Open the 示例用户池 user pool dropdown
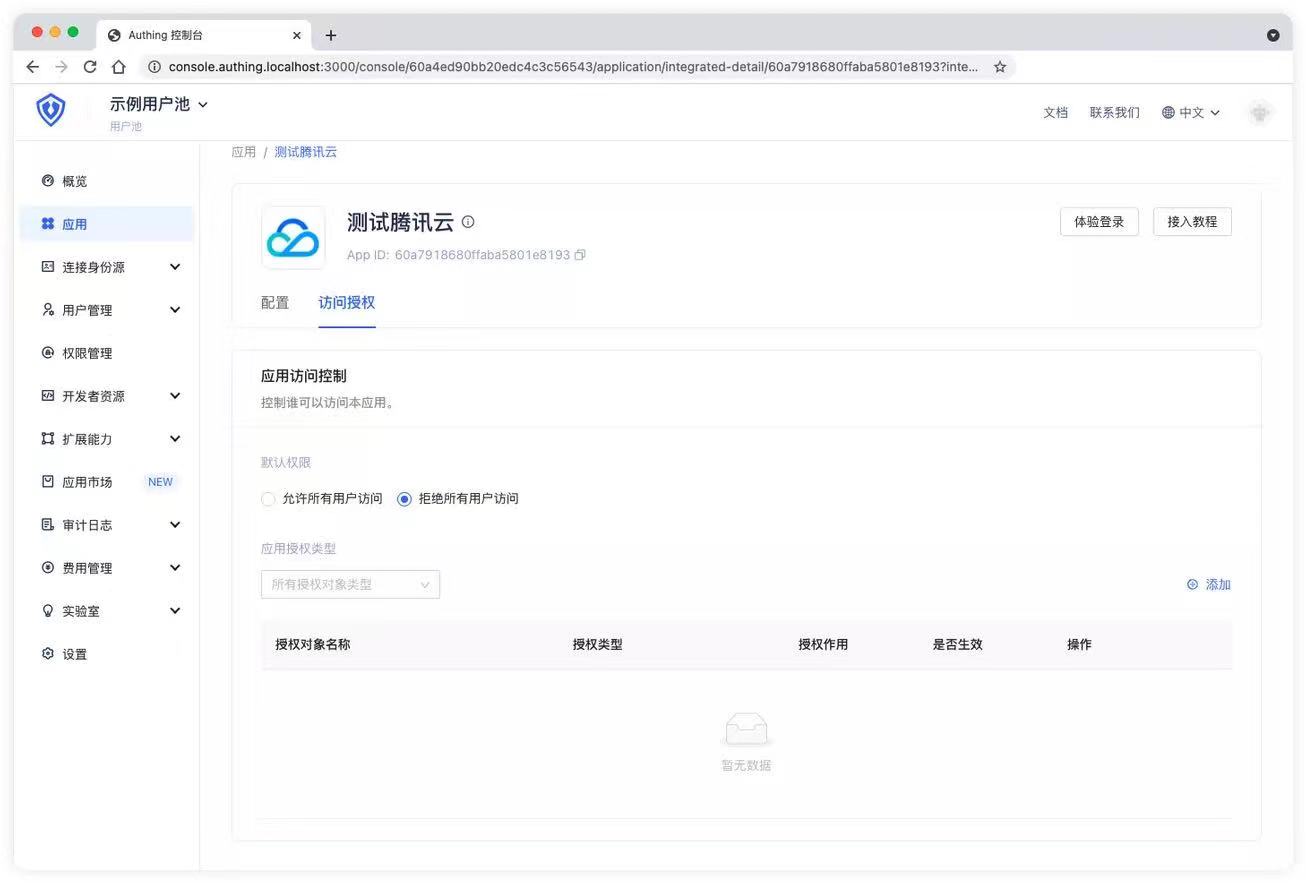The image size is (1306, 883). tap(159, 104)
